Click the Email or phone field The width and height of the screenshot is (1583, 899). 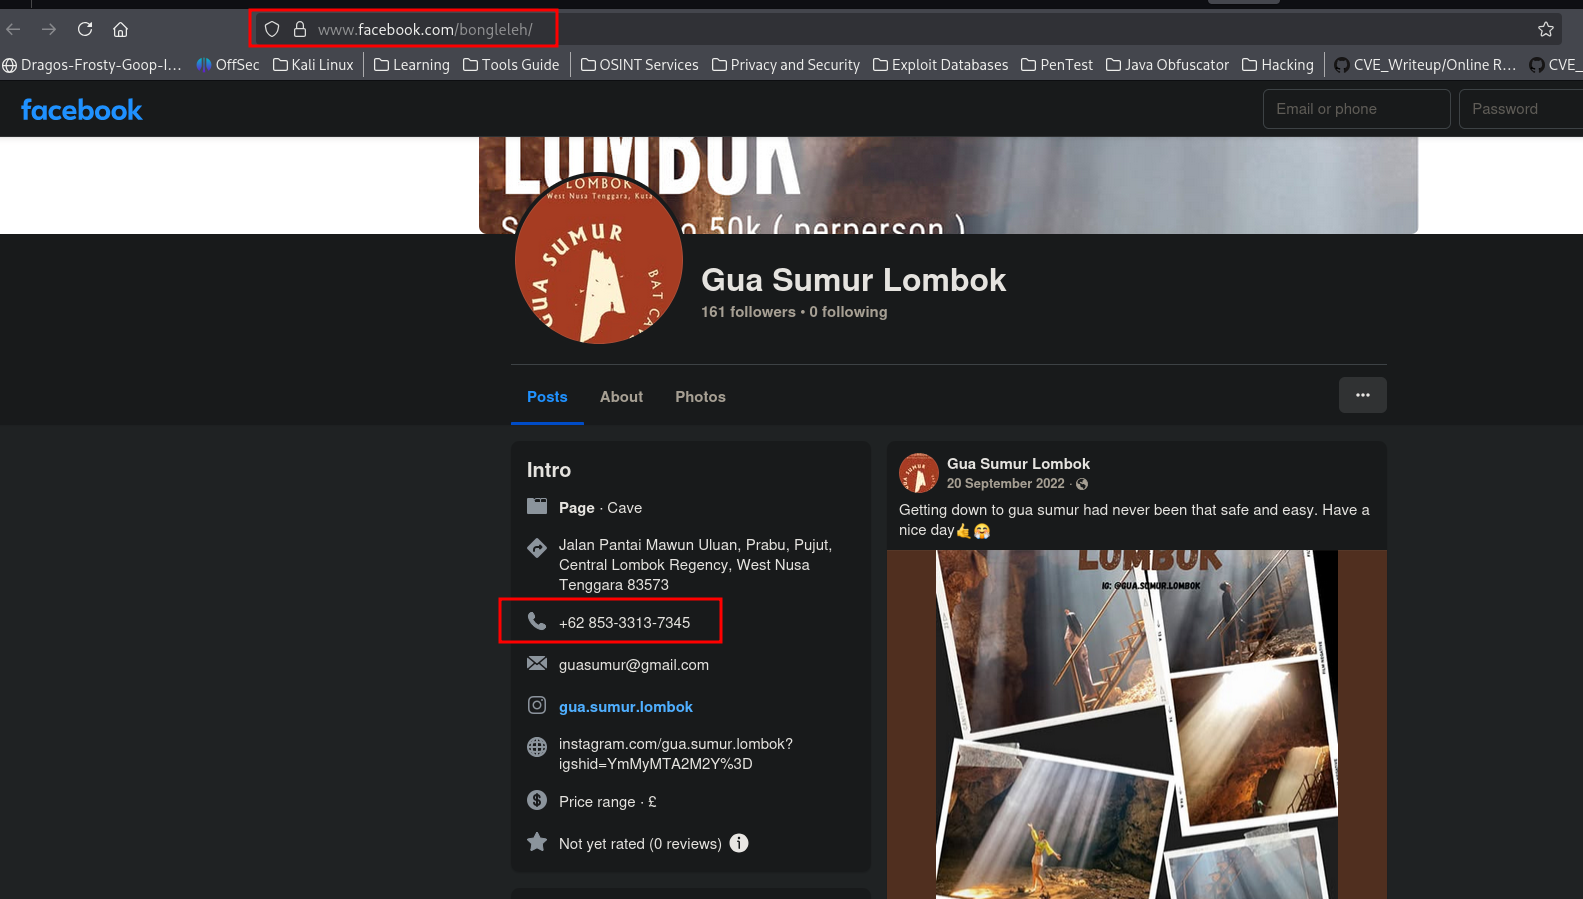point(1356,109)
